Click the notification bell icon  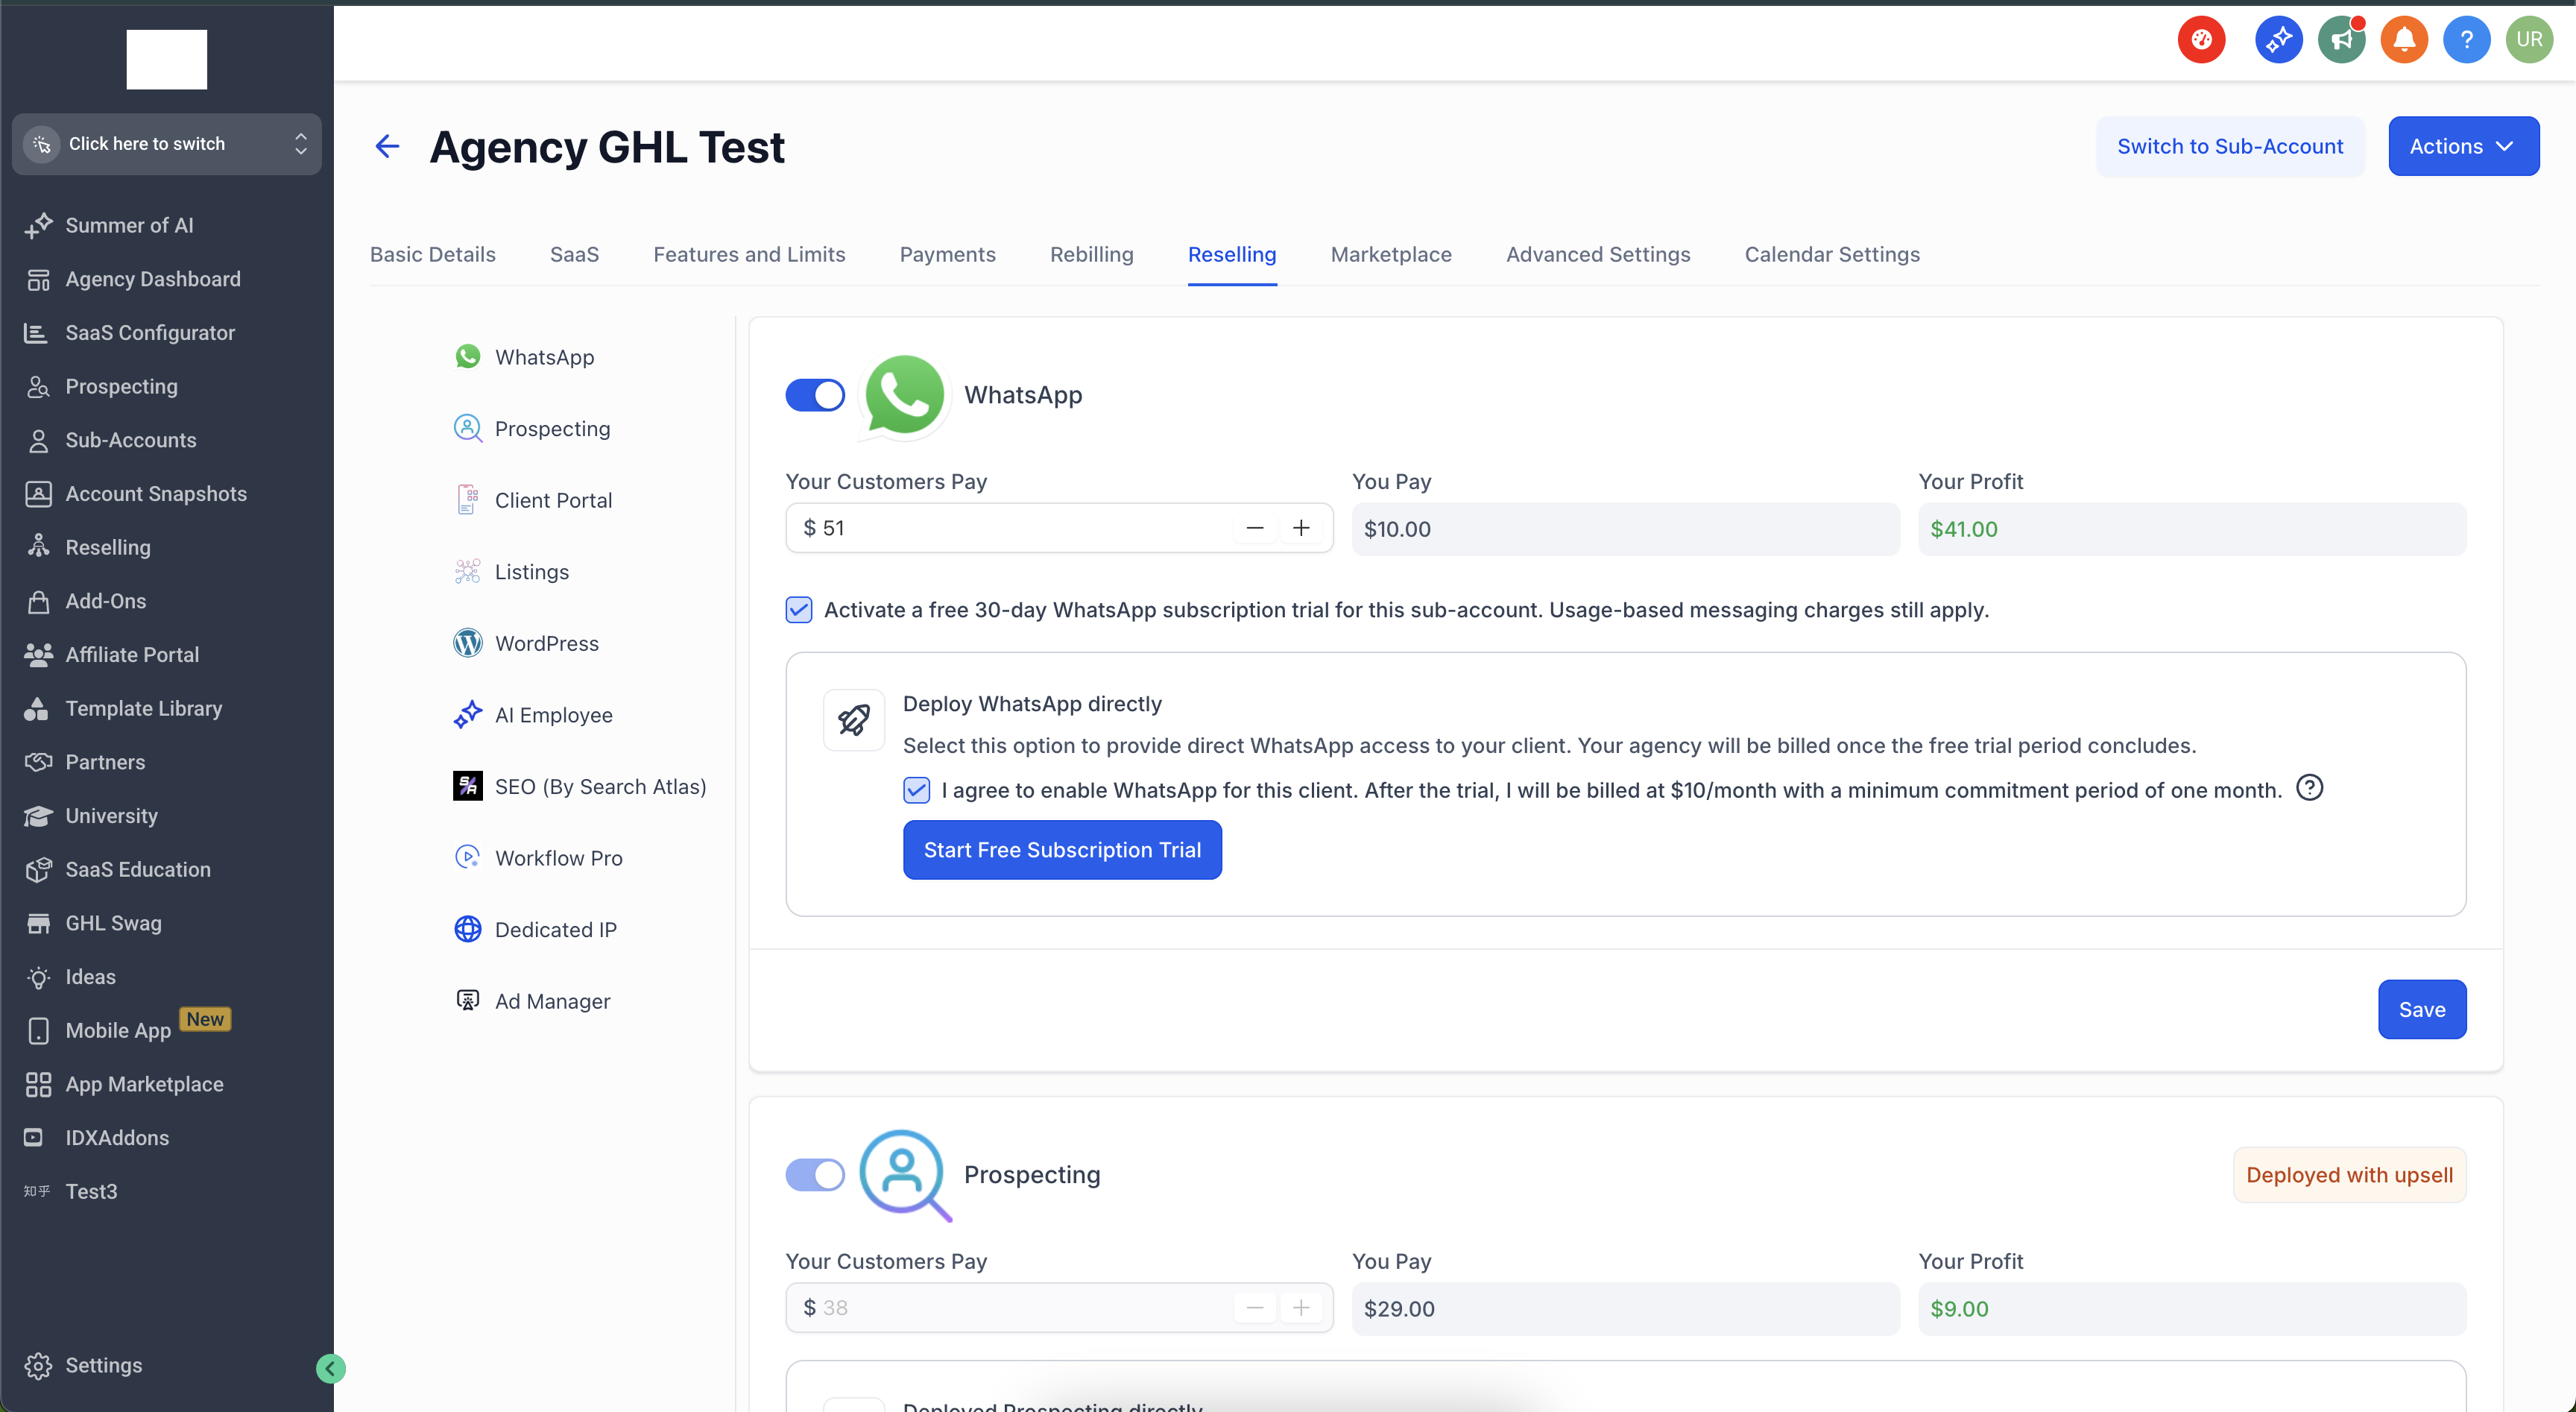click(x=2404, y=40)
